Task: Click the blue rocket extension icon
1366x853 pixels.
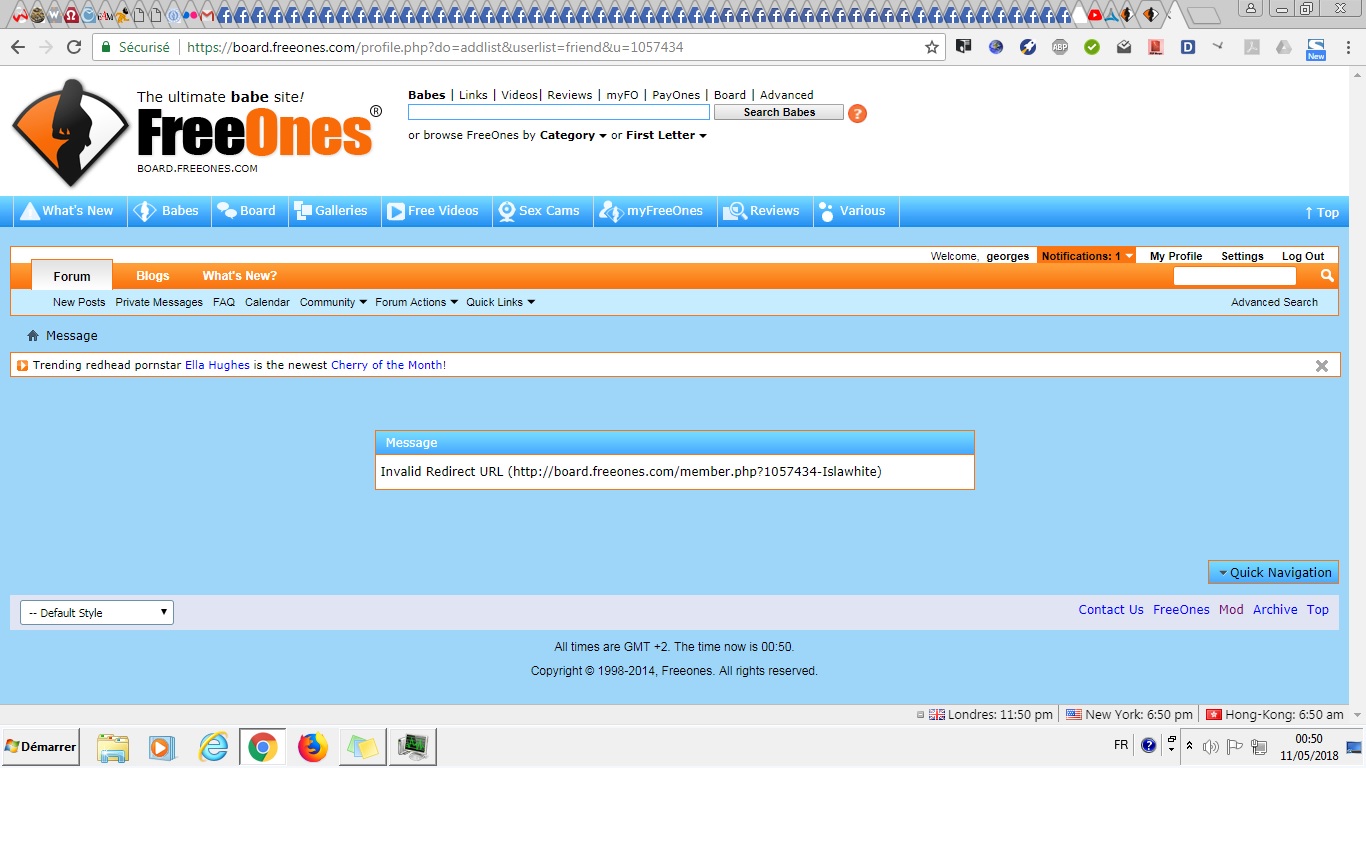Action: tap(1028, 47)
